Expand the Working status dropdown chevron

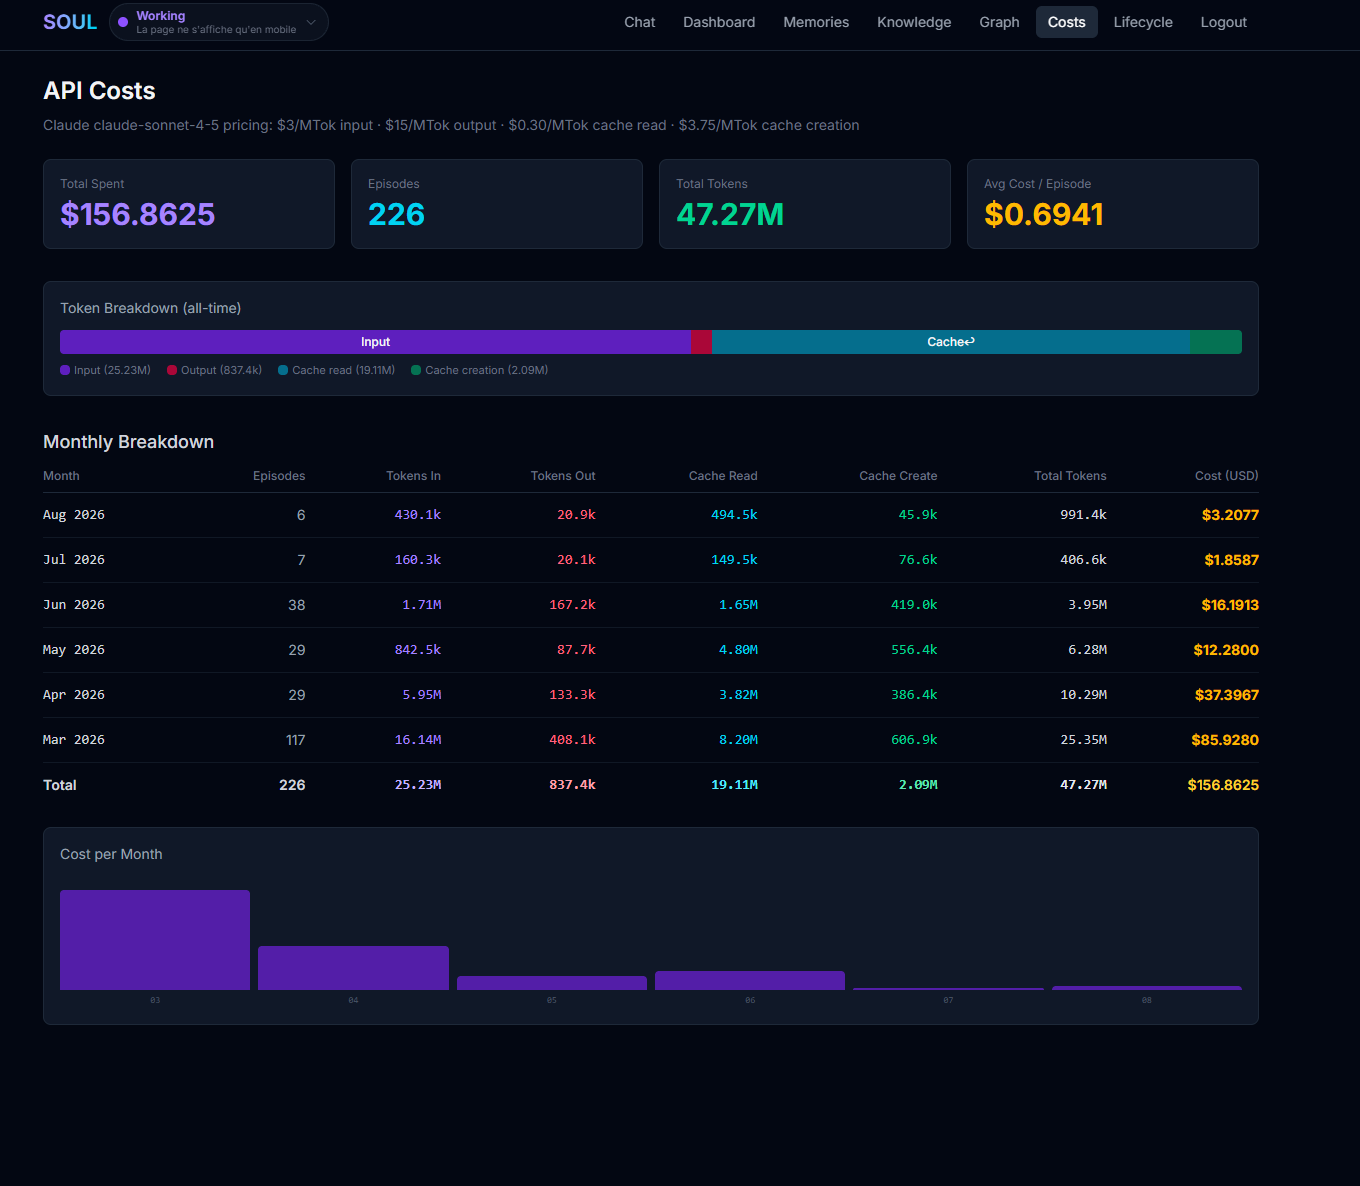coord(311,22)
